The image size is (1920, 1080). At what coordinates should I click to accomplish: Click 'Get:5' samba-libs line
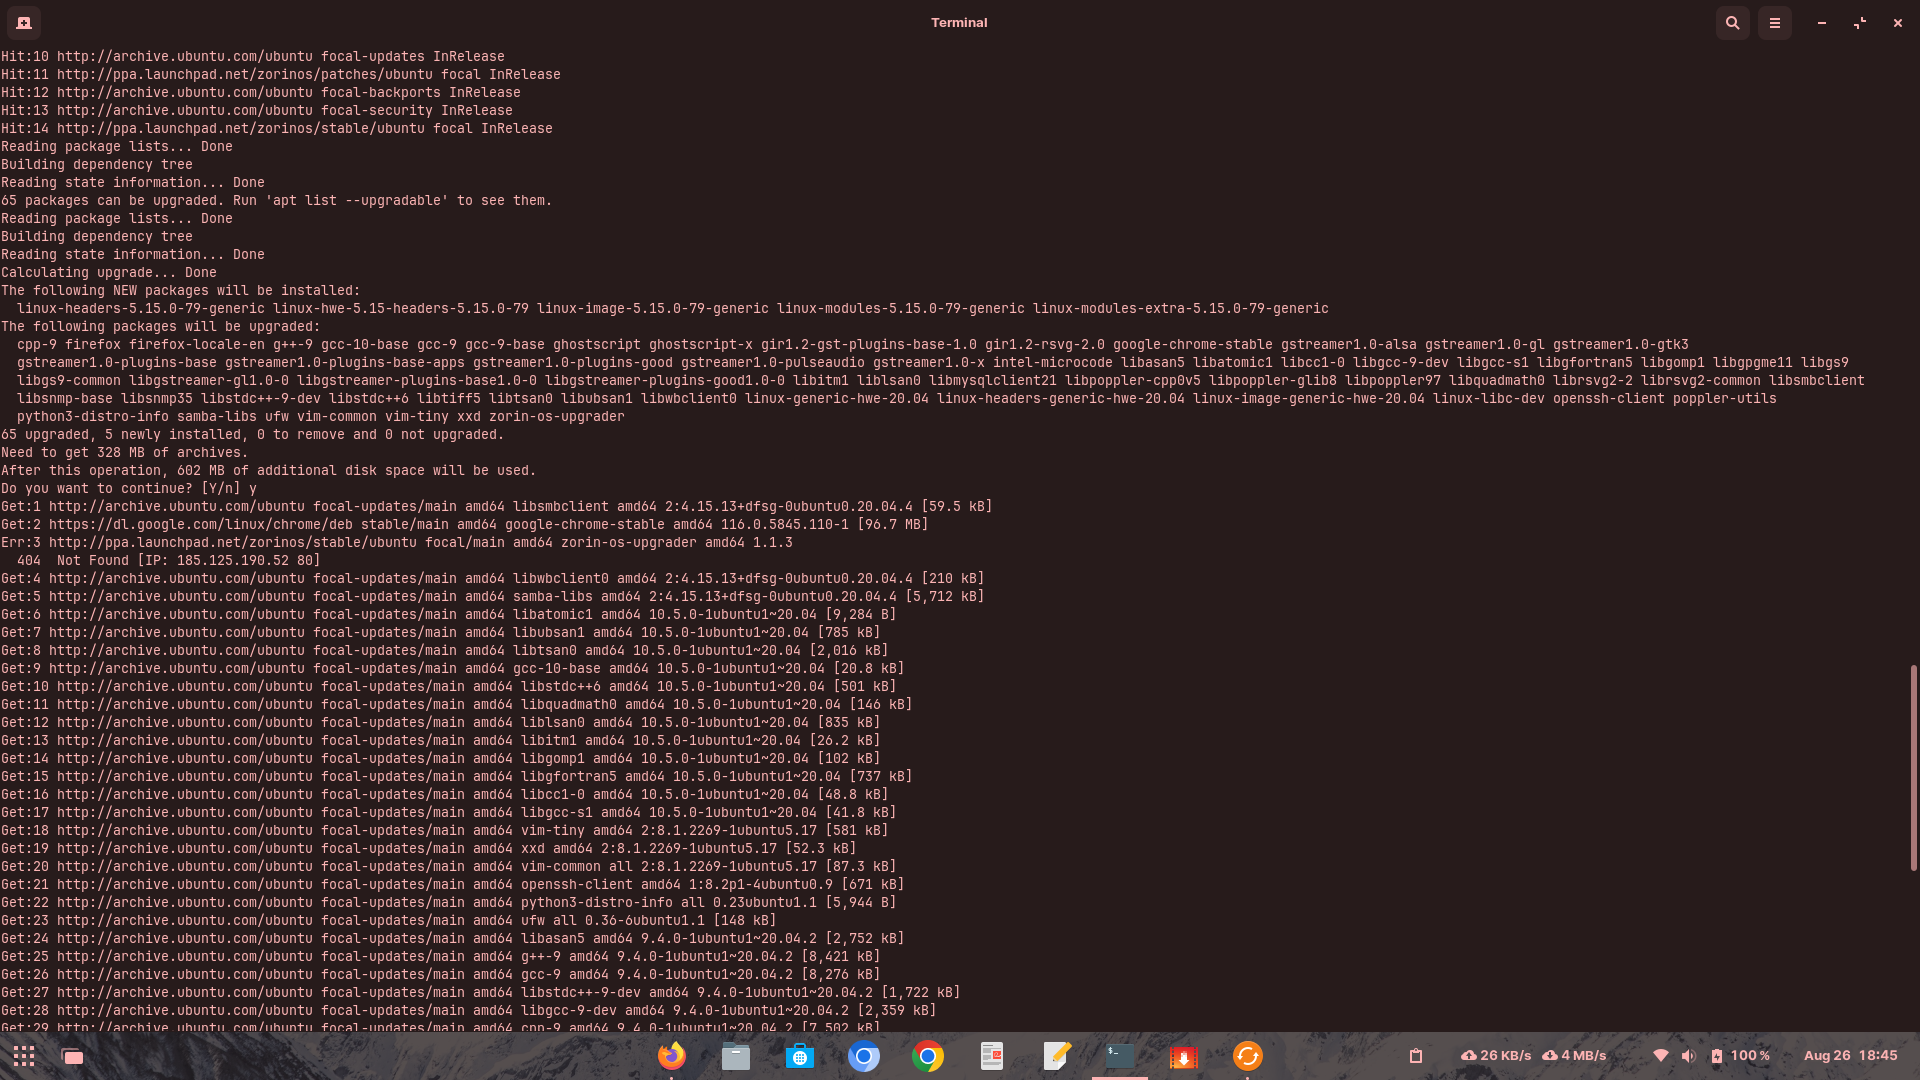point(493,597)
